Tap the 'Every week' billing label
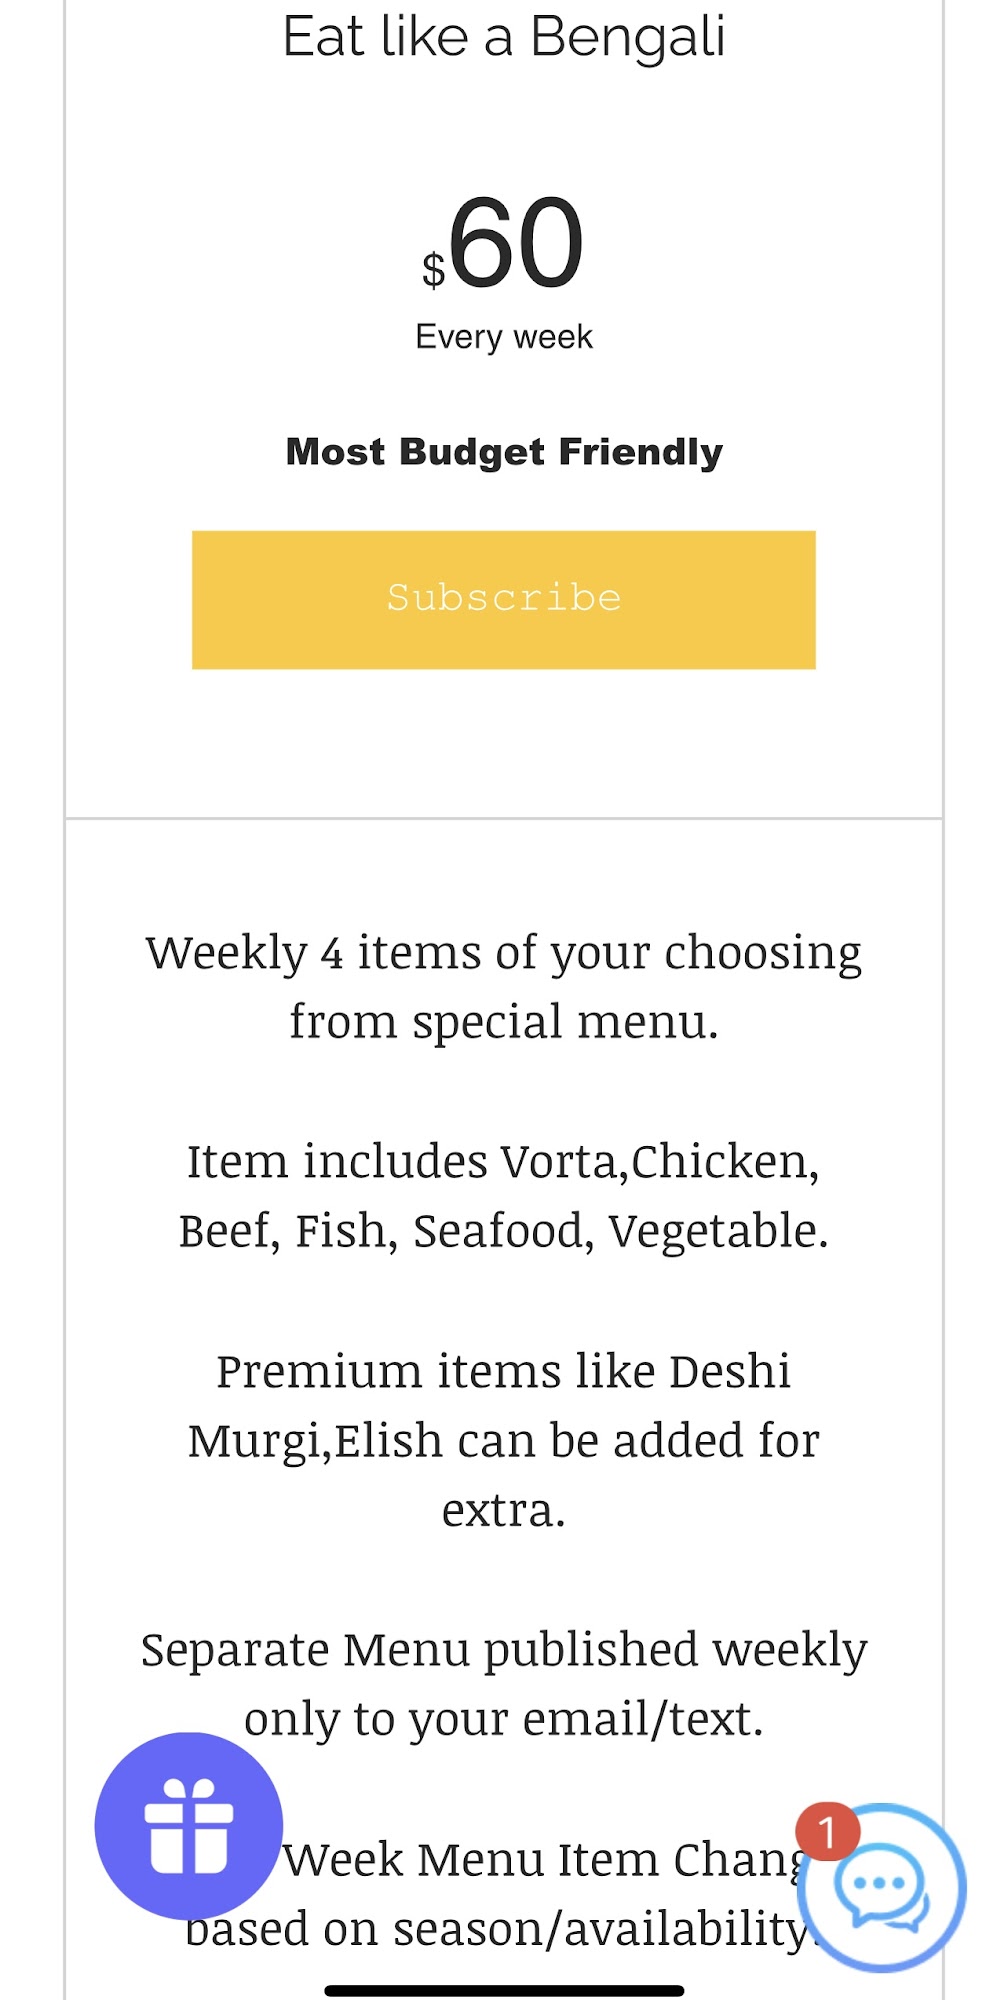This screenshot has height=2000, width=1008. (504, 337)
